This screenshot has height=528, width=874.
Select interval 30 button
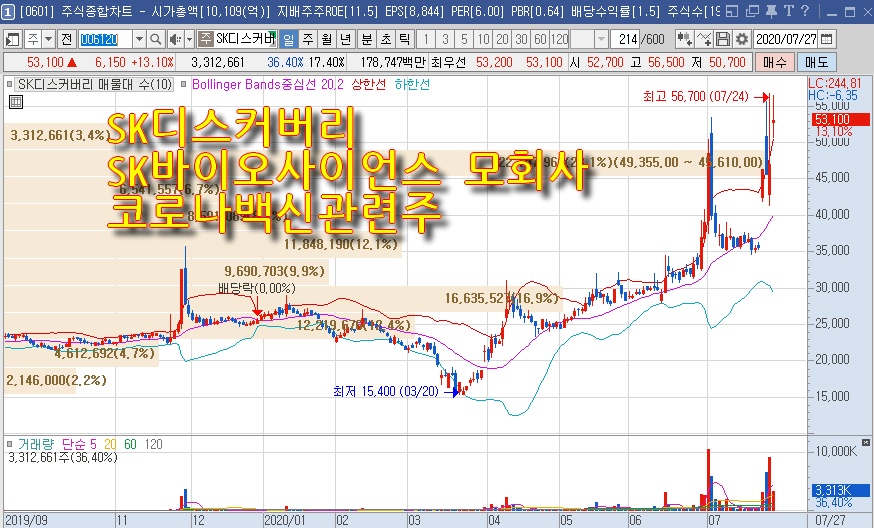click(x=521, y=39)
